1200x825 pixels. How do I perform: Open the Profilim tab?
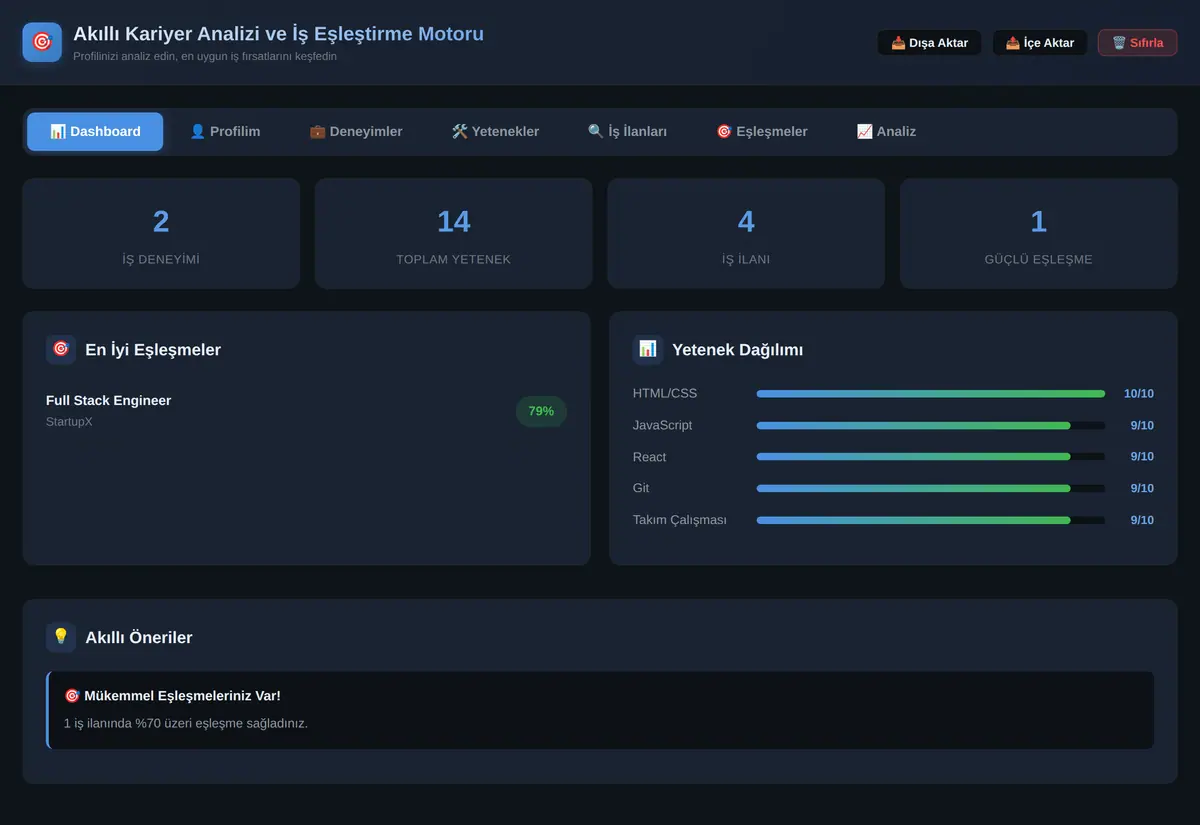(x=225, y=131)
